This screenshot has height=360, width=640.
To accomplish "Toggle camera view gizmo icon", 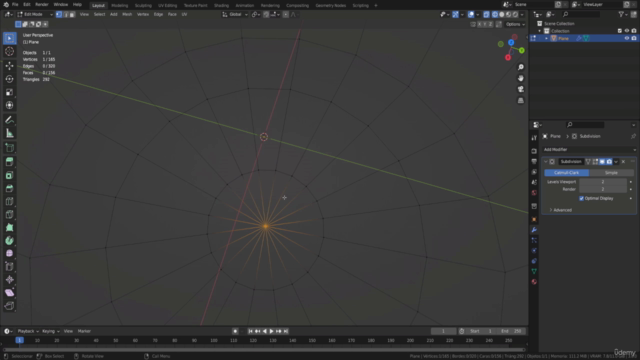I will (520, 89).
